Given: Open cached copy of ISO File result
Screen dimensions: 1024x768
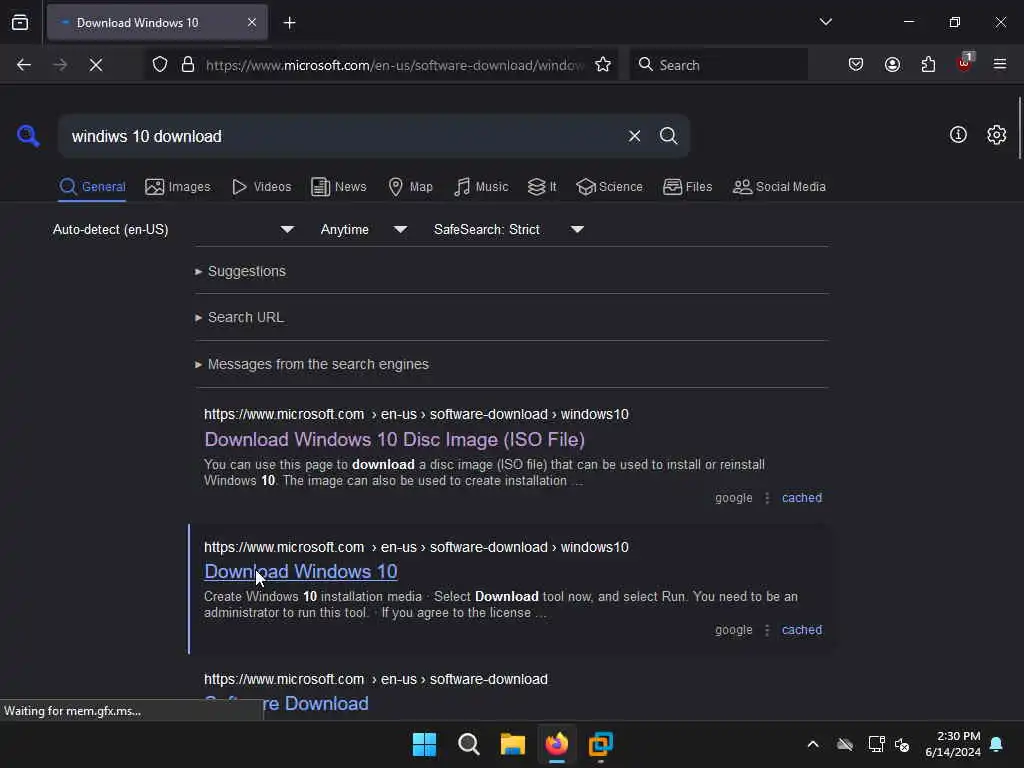Looking at the screenshot, I should tap(802, 498).
